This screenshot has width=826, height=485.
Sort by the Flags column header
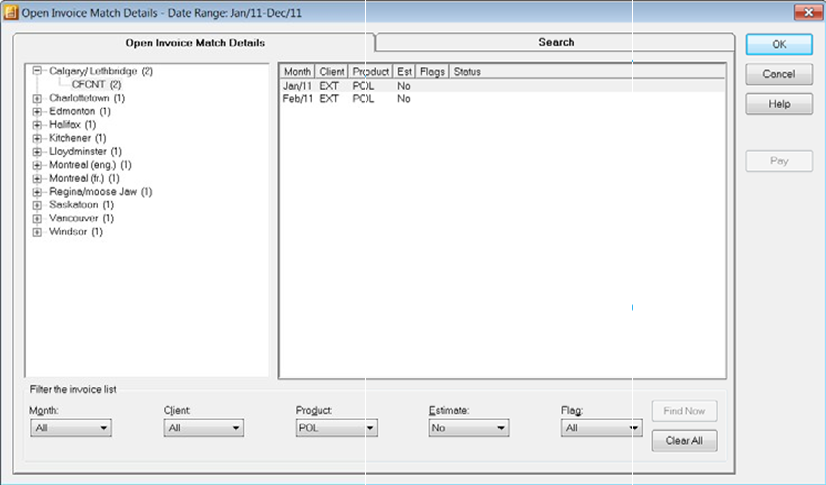click(432, 72)
